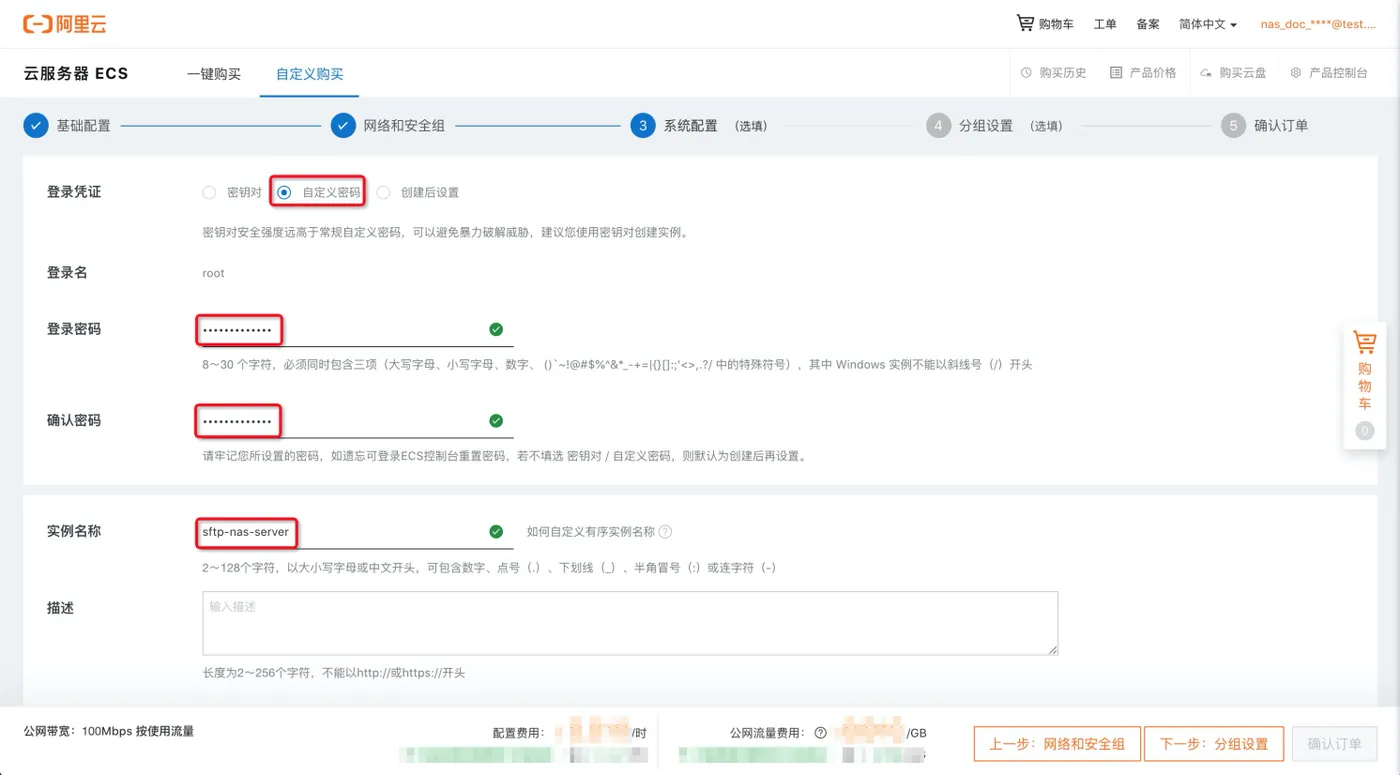The image size is (1400, 775).
Task: Click the basic configuration step checkmark
Action: 36,125
